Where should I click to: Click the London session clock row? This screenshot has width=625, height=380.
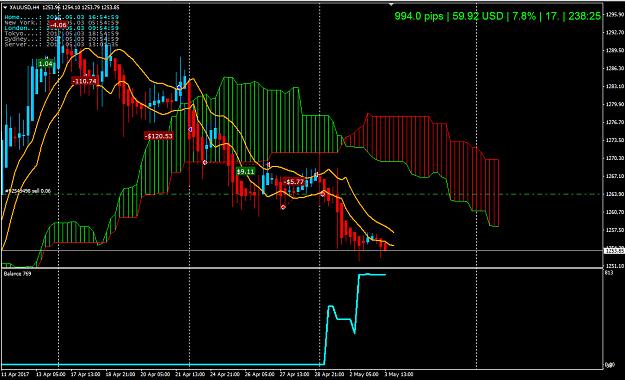[61, 28]
